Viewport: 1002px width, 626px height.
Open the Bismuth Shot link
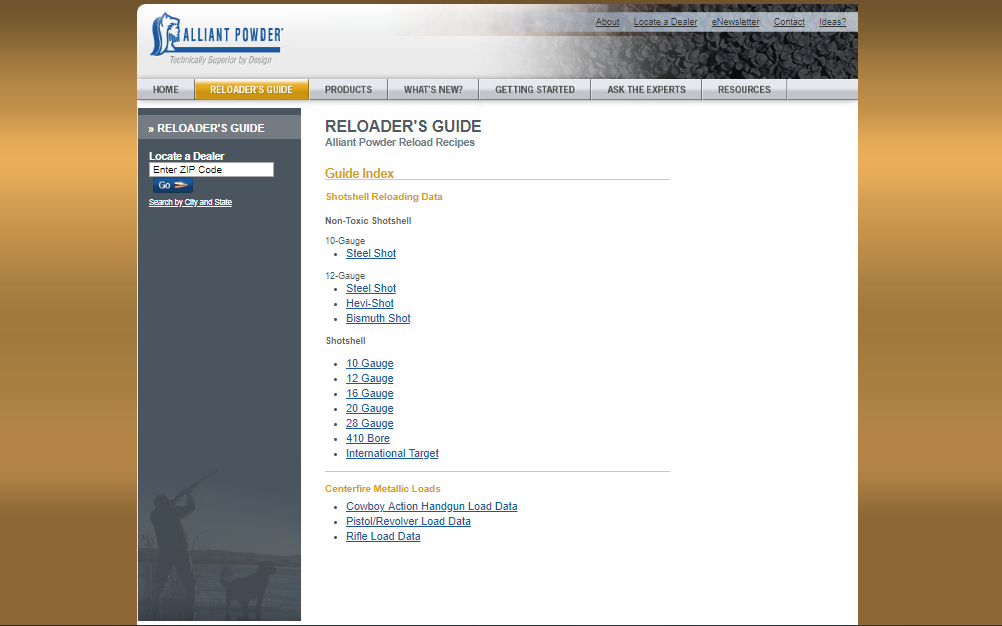pyautogui.click(x=378, y=318)
